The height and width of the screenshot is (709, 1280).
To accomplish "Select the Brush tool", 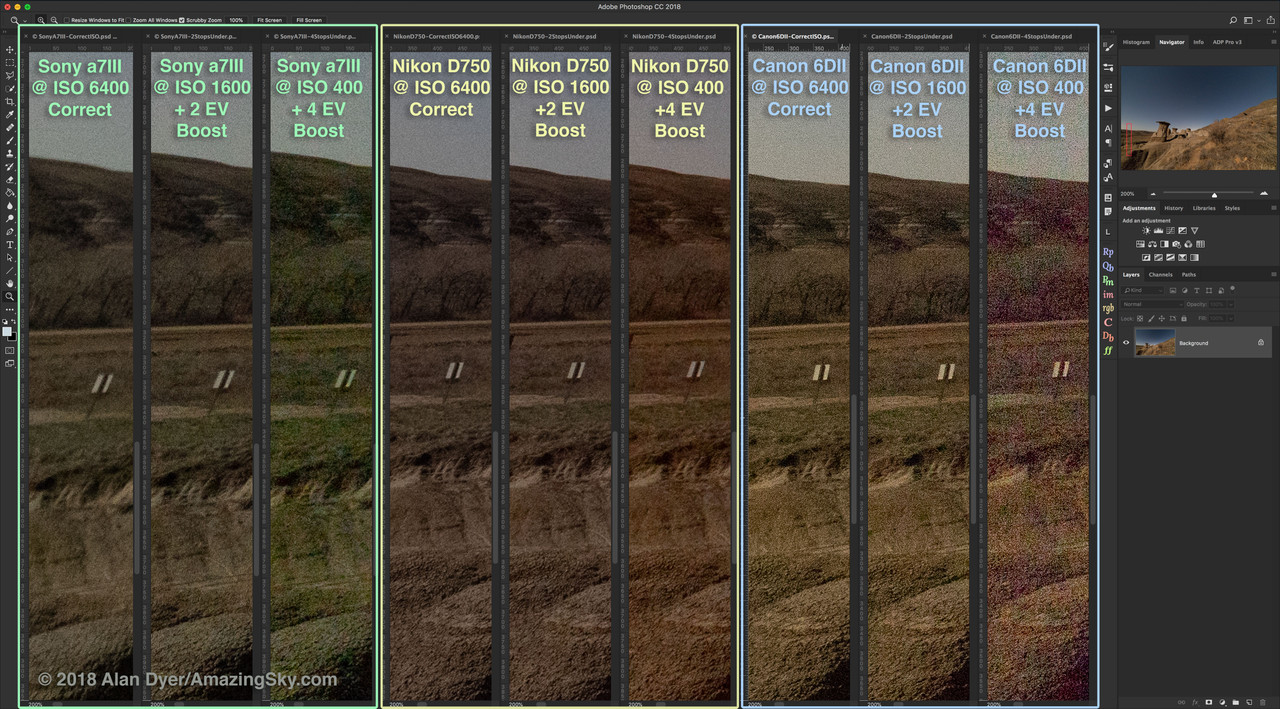I will tap(10, 140).
